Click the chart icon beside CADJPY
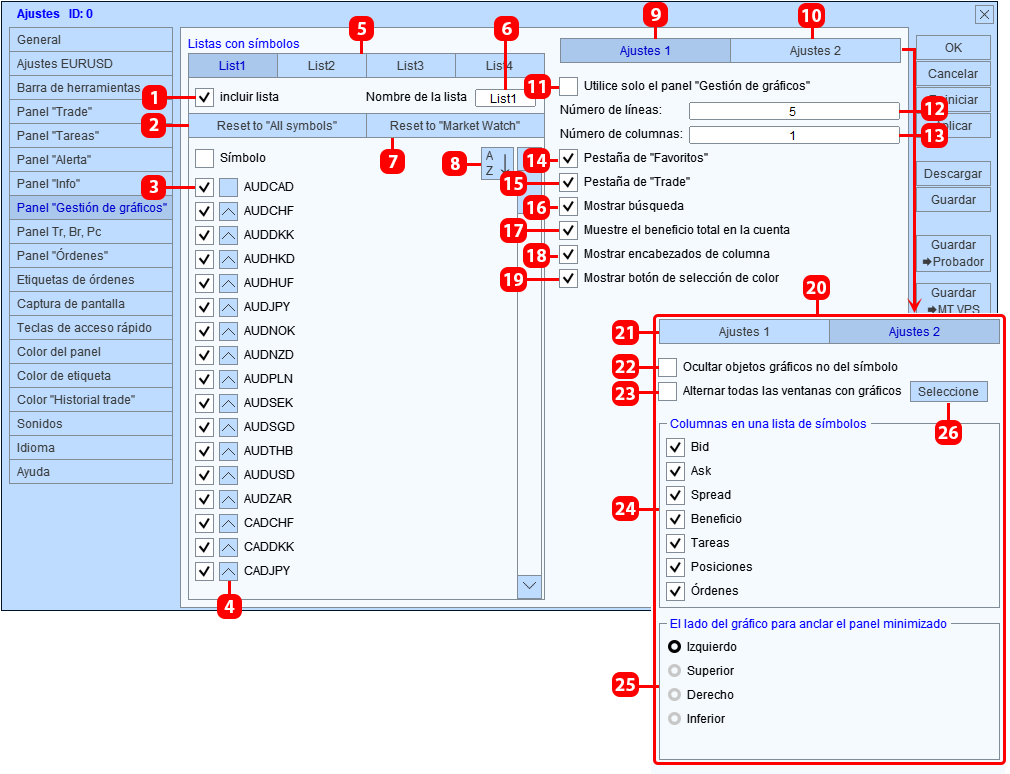The width and height of the screenshot is (1010, 774). (228, 571)
